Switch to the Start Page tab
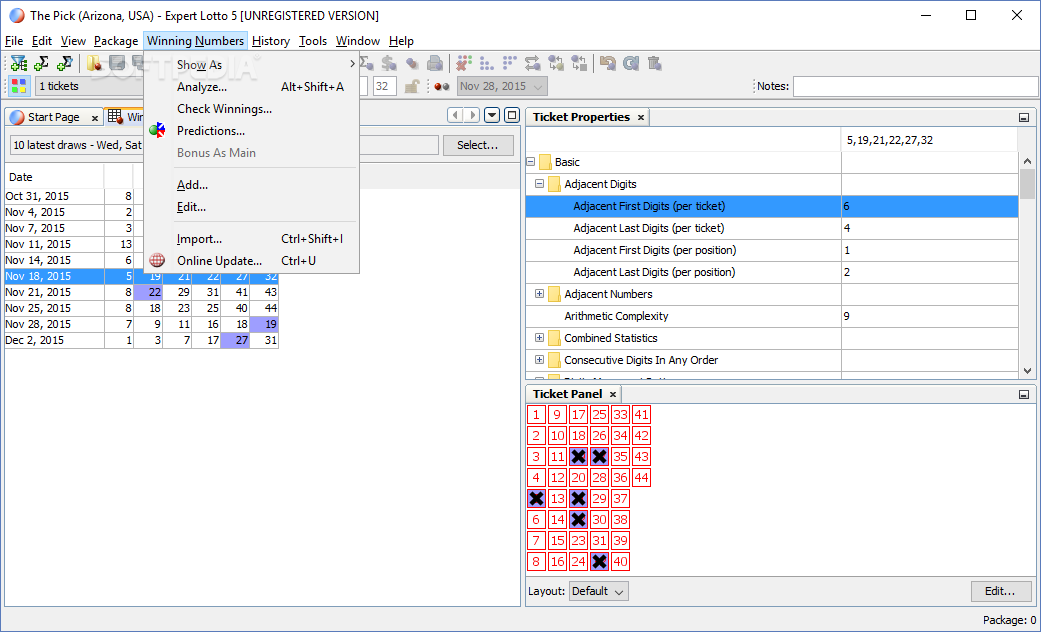The width and height of the screenshot is (1041, 632). point(54,118)
